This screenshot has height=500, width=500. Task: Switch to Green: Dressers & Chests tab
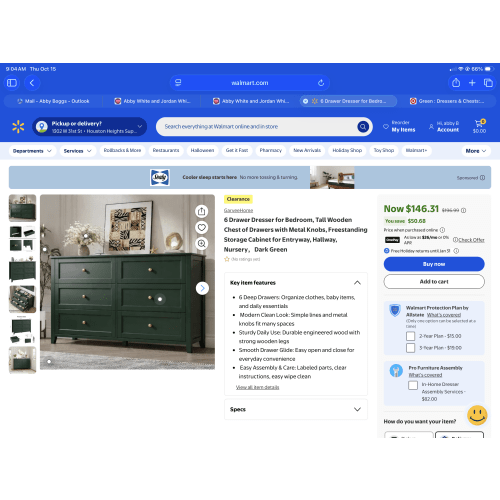pyautogui.click(x=447, y=101)
